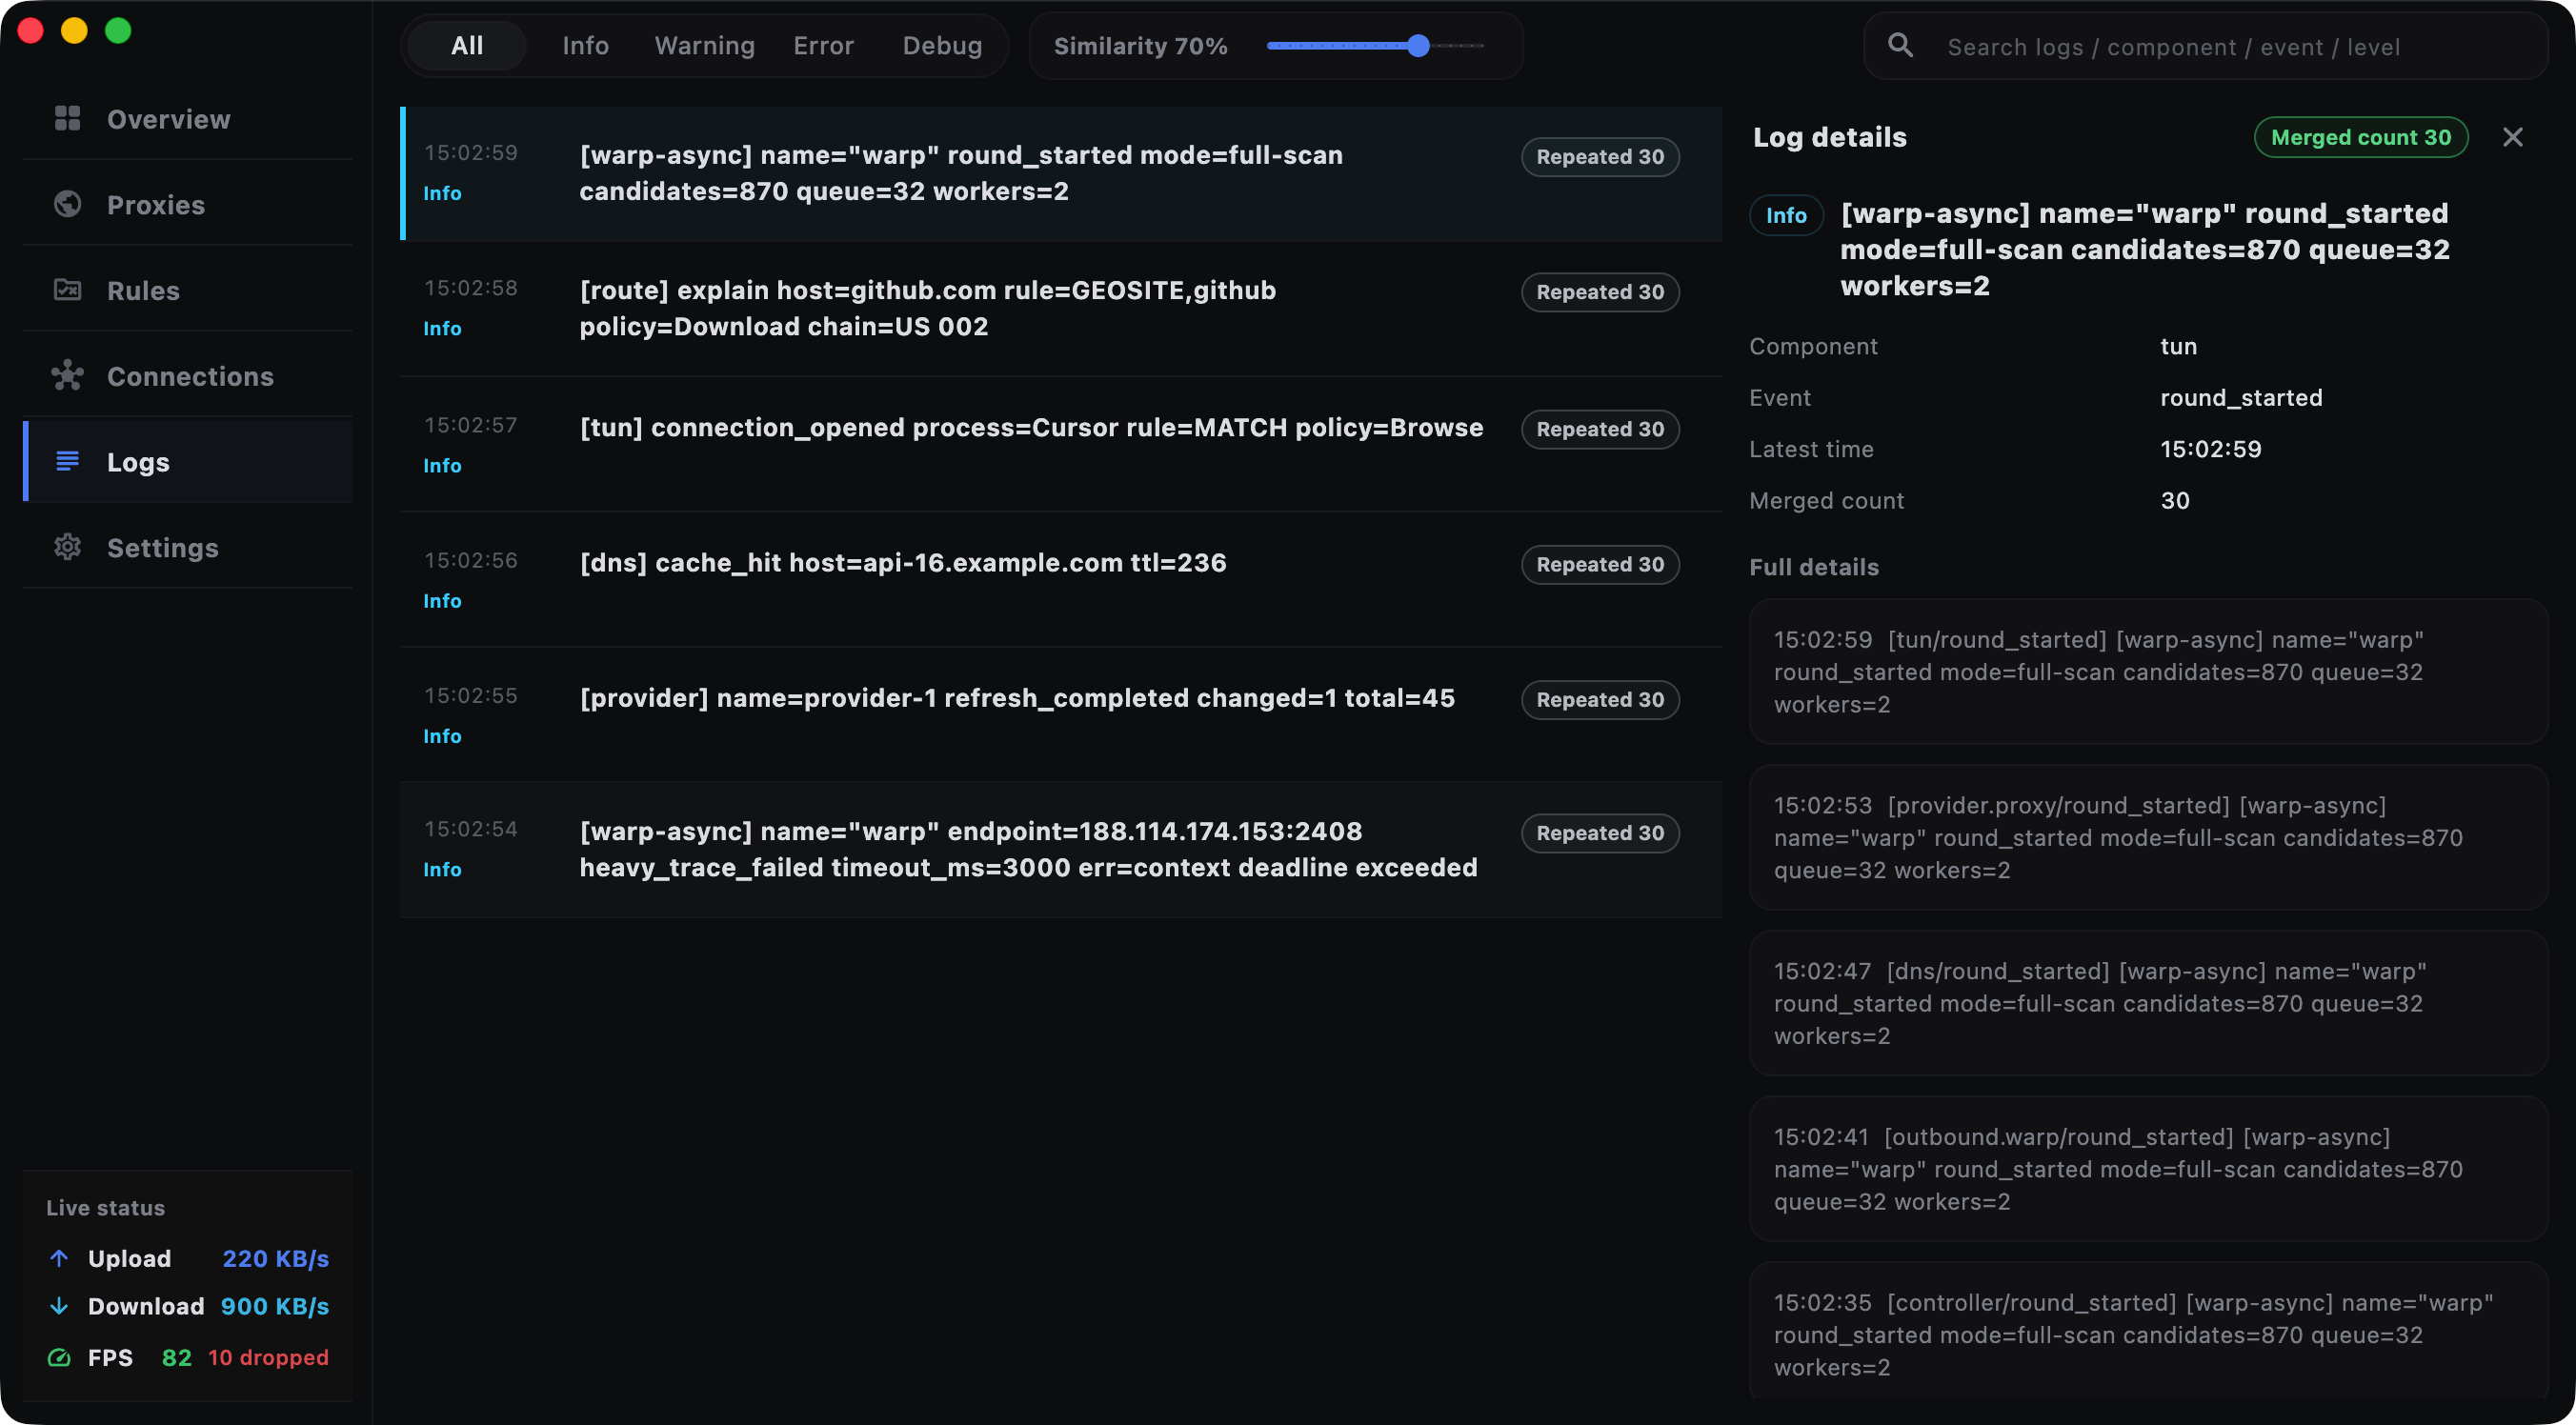Open the Overview grid icon
This screenshot has width=2576, height=1425.
pos(67,119)
